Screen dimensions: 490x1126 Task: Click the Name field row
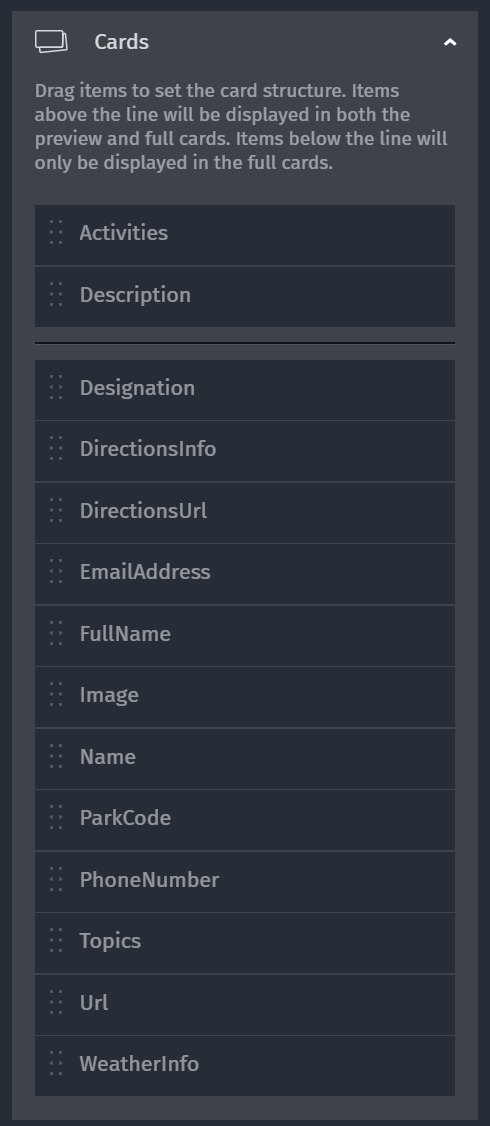245,758
